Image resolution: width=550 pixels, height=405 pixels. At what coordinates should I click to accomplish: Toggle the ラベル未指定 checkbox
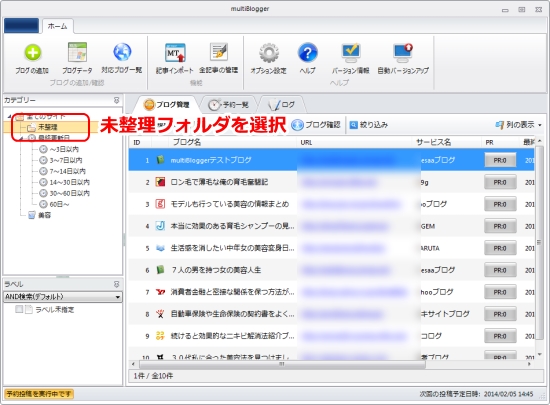19,309
